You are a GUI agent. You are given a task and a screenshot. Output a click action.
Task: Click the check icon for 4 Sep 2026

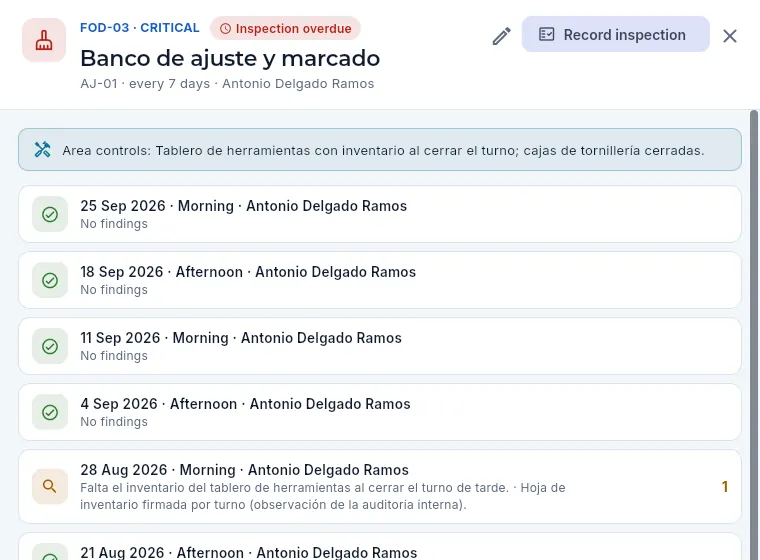coord(50,412)
